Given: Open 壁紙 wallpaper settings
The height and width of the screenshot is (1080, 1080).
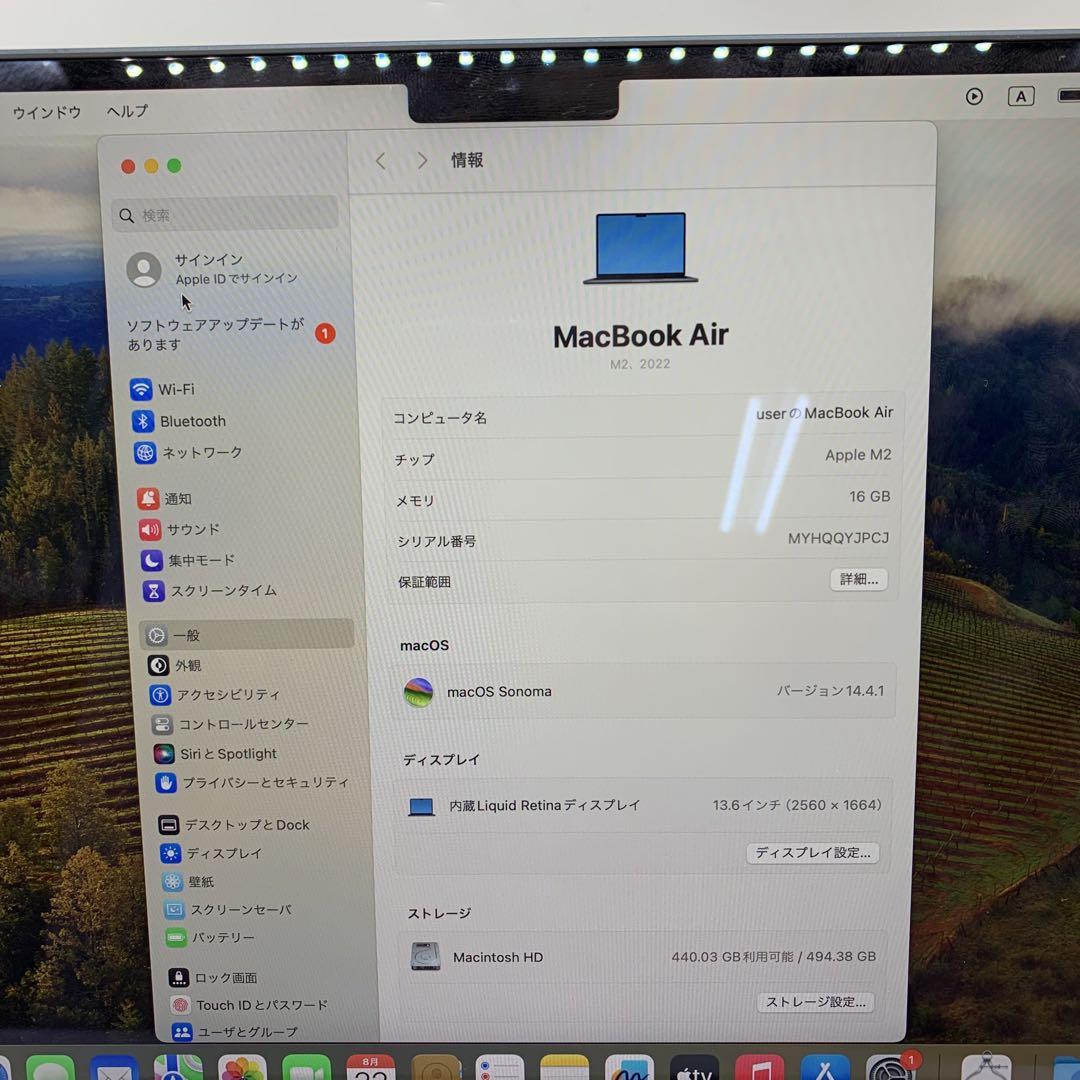Looking at the screenshot, I should 187,882.
